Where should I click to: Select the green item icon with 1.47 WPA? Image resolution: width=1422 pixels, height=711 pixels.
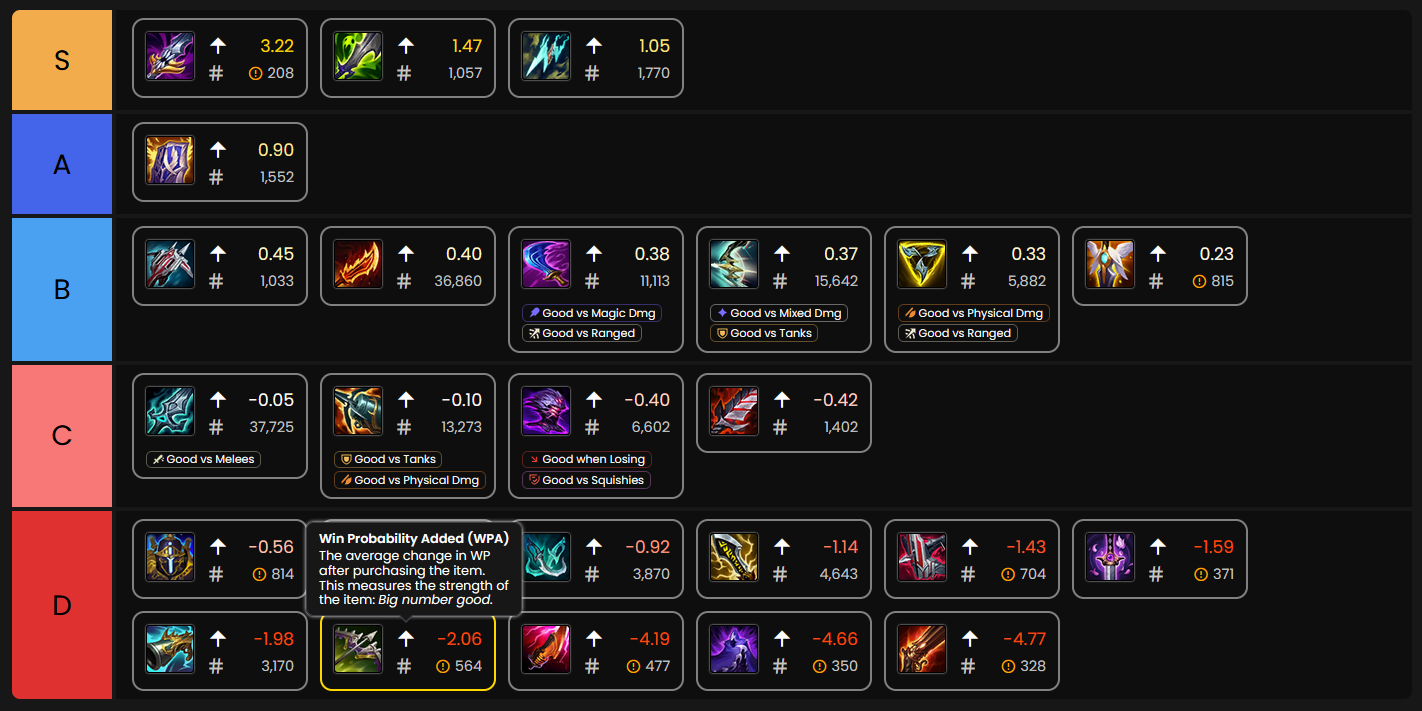point(358,56)
